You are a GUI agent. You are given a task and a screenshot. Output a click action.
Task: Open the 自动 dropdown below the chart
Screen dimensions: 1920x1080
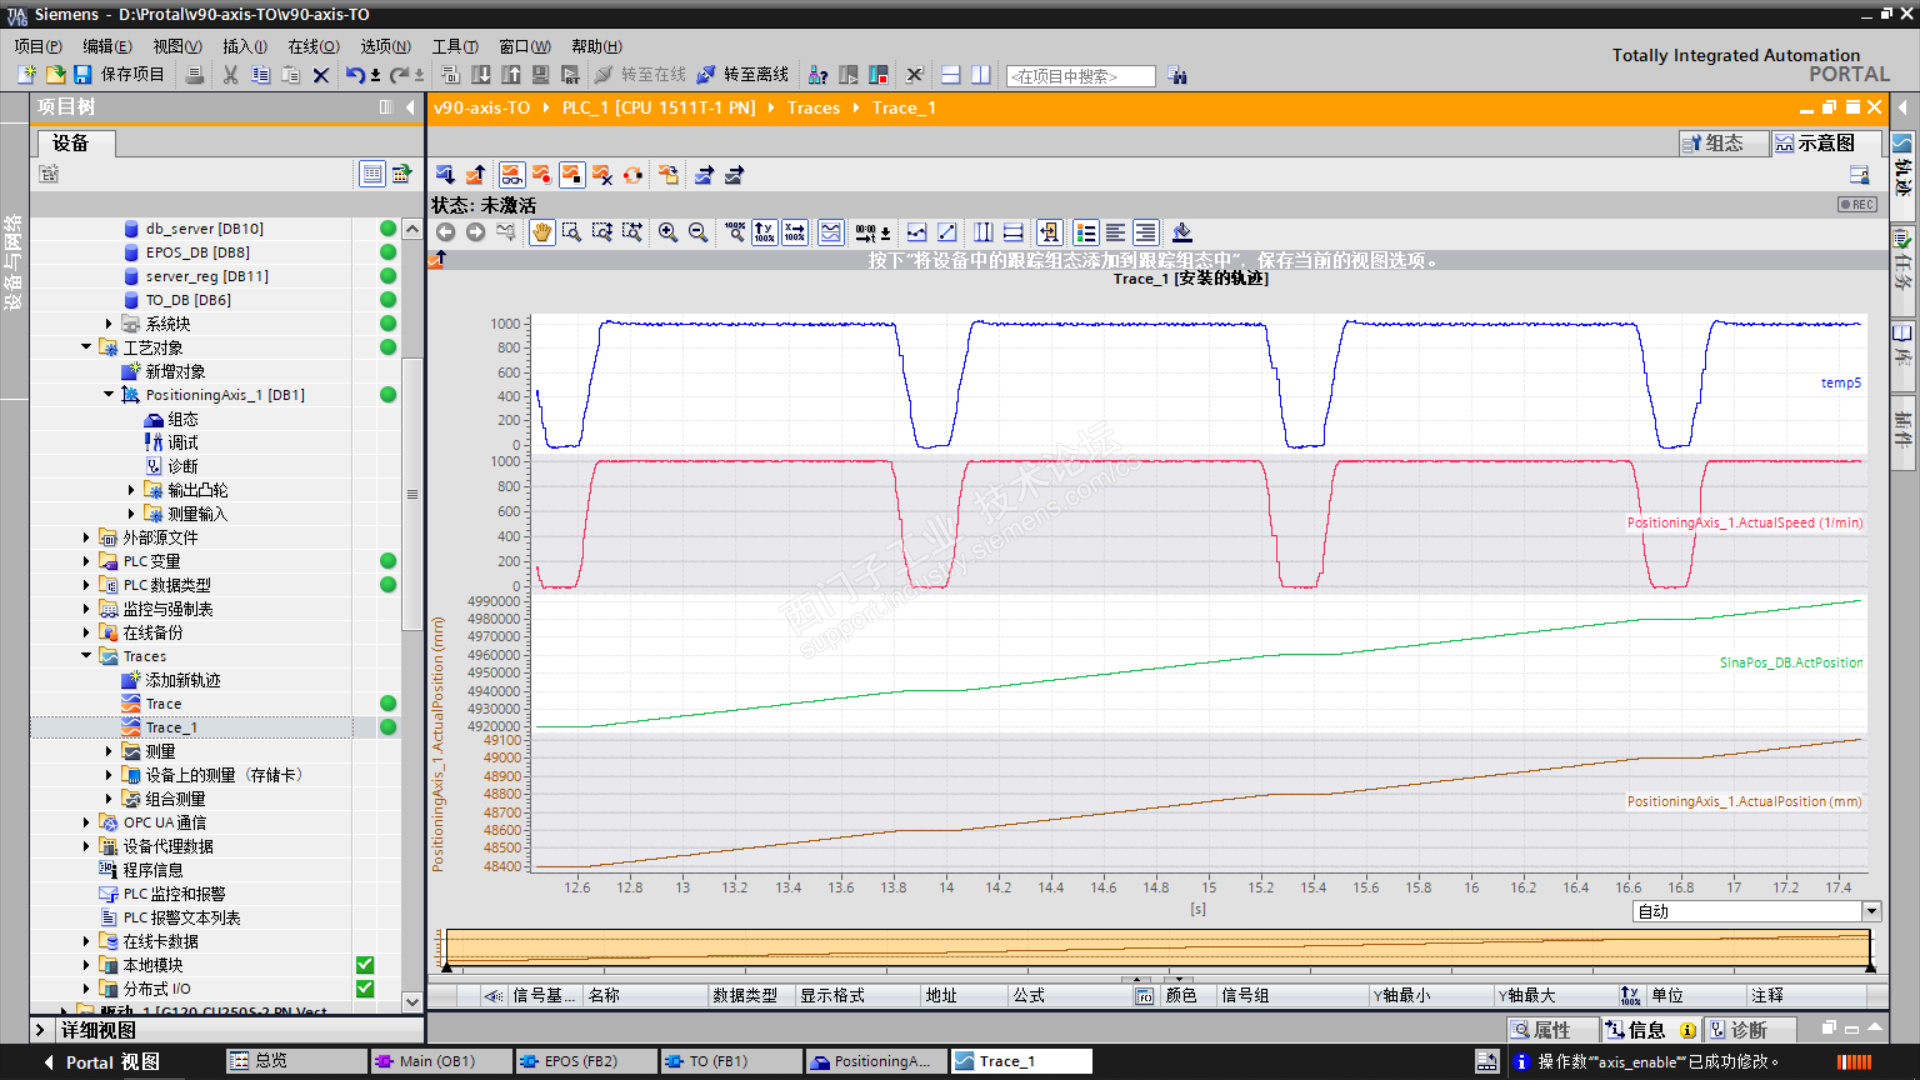1871,911
